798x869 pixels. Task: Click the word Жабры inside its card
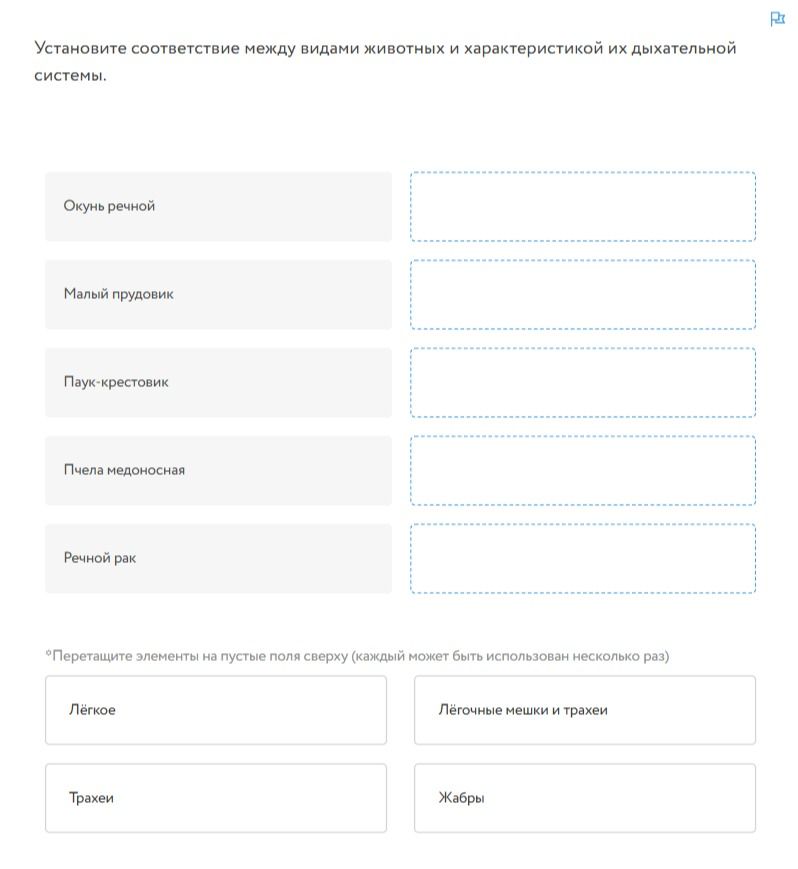pyautogui.click(x=461, y=798)
